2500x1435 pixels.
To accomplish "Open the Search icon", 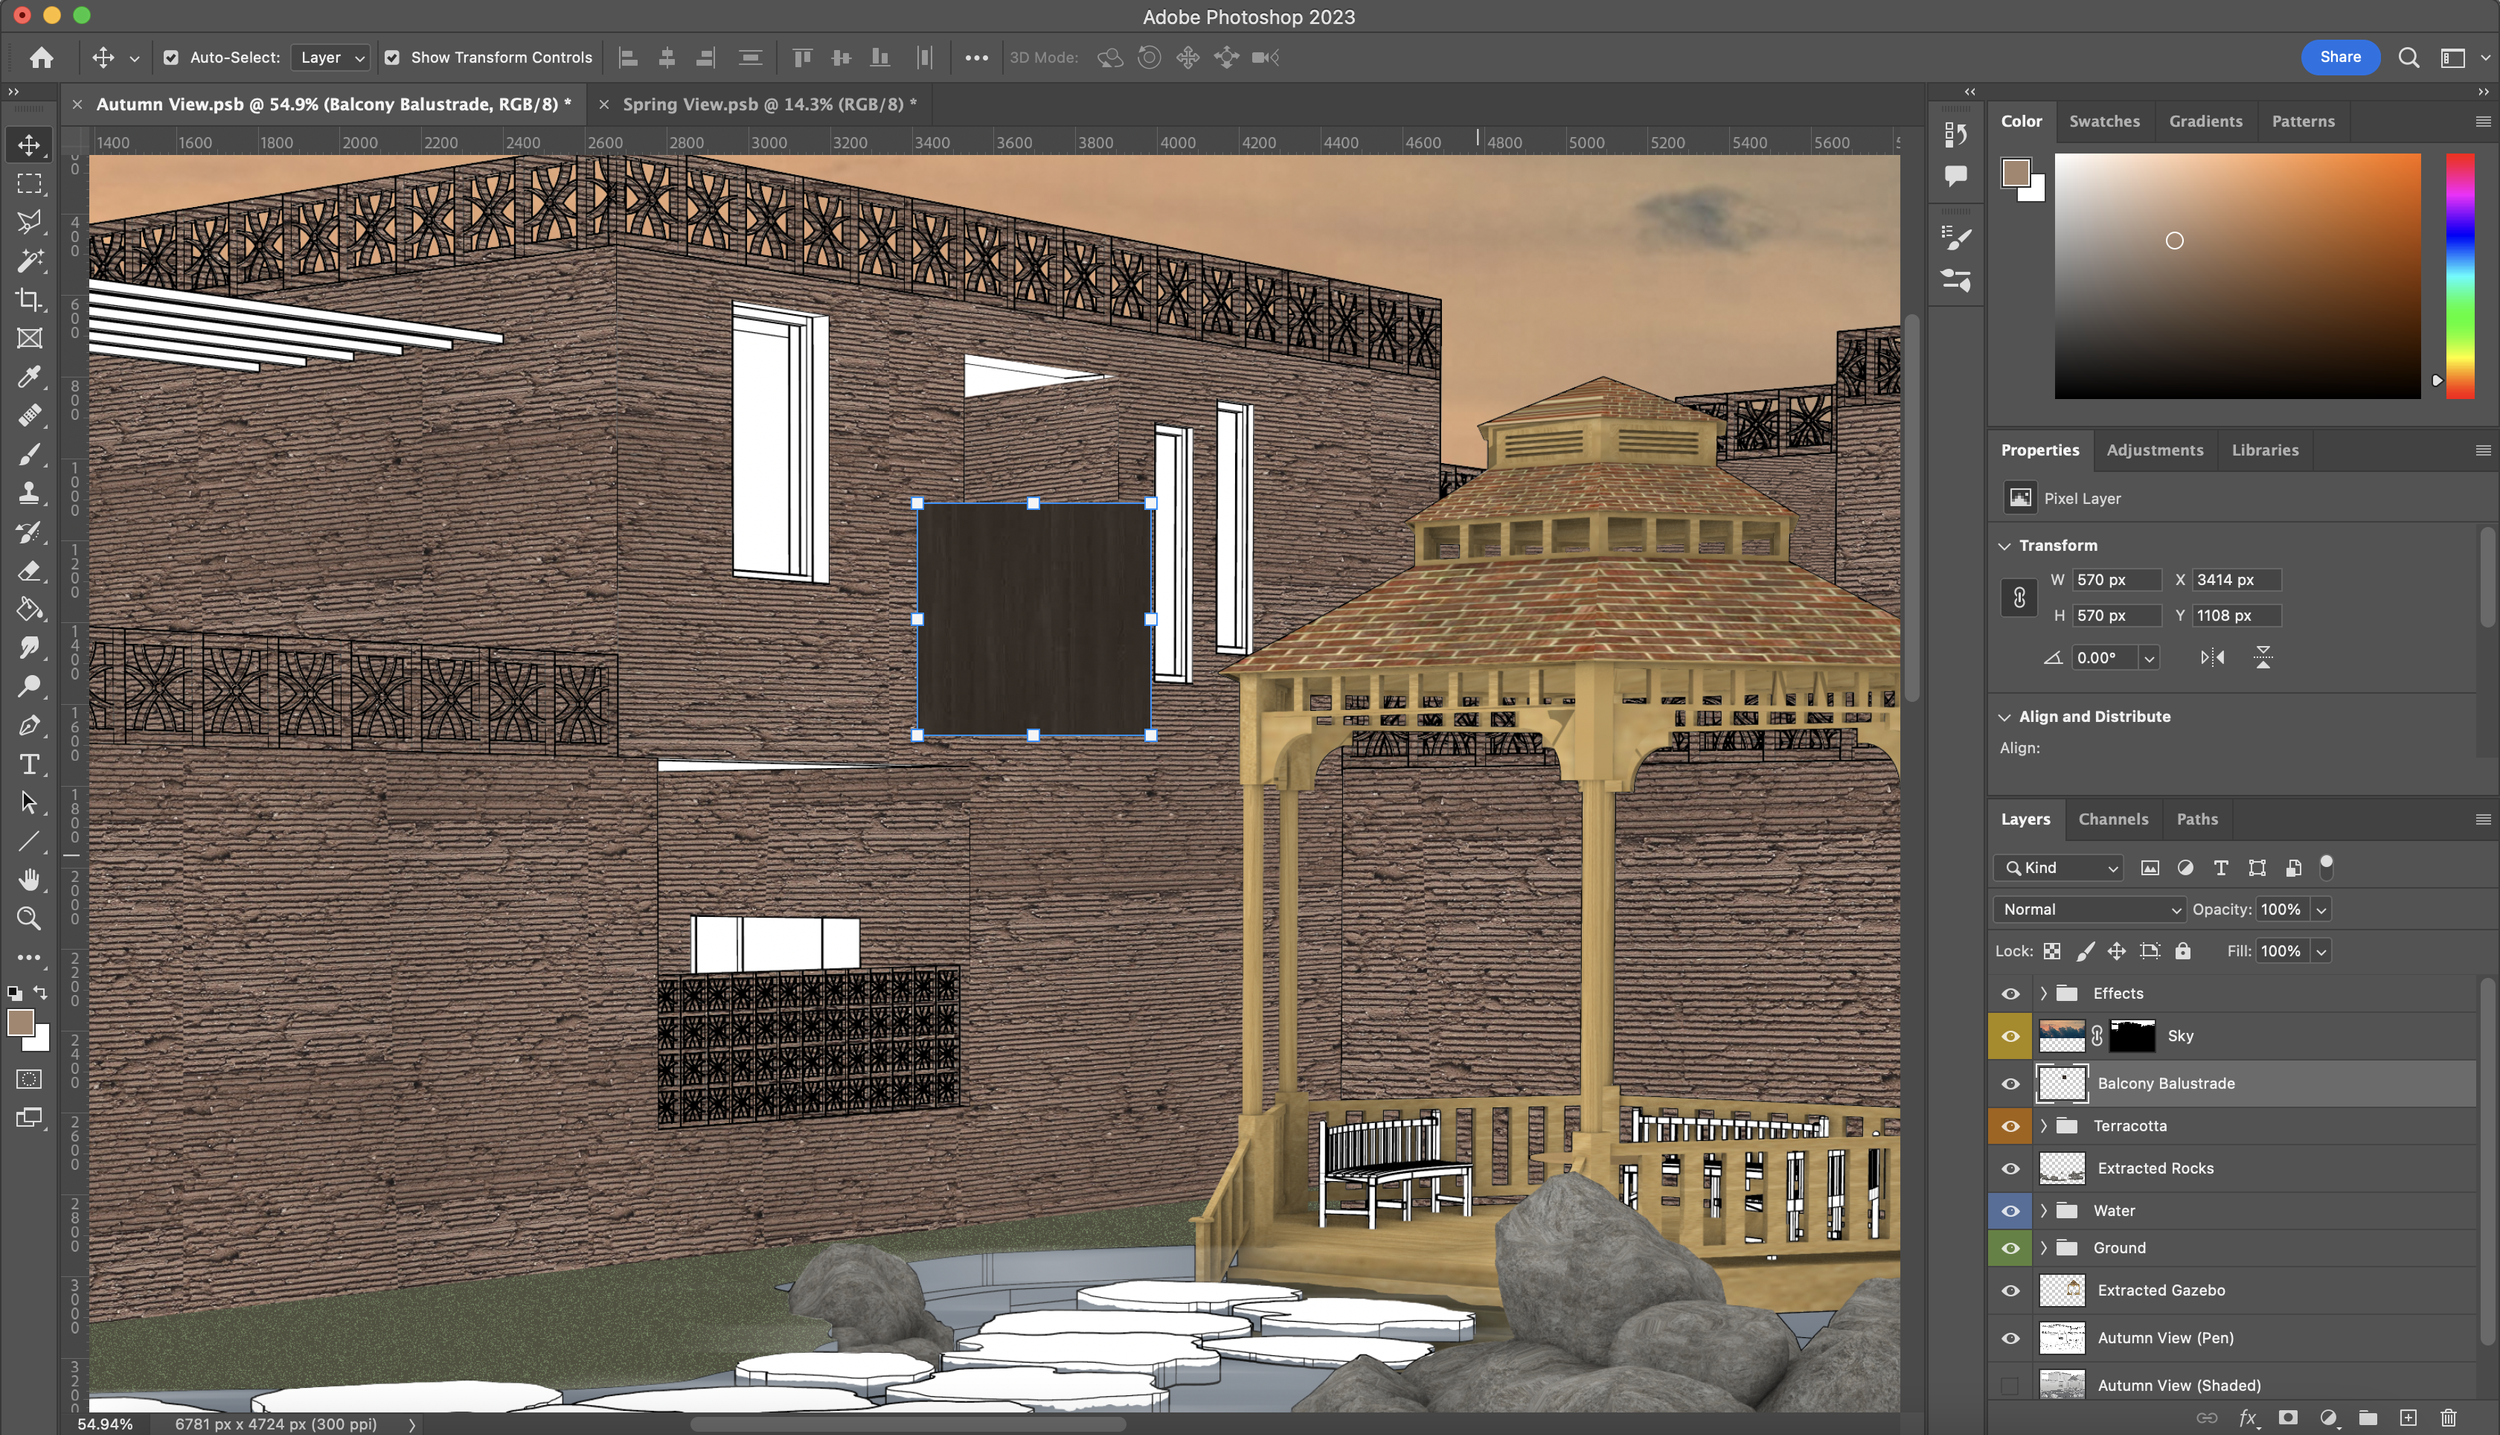I will (x=2408, y=58).
